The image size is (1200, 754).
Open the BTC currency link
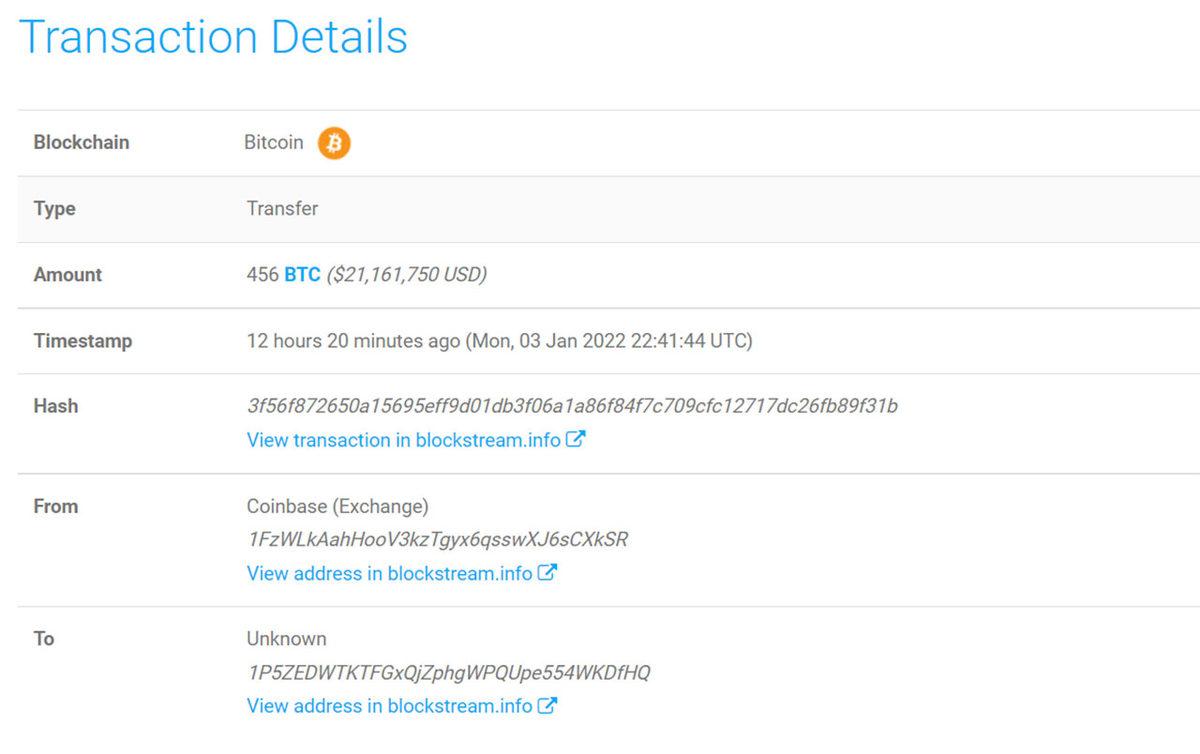click(300, 274)
